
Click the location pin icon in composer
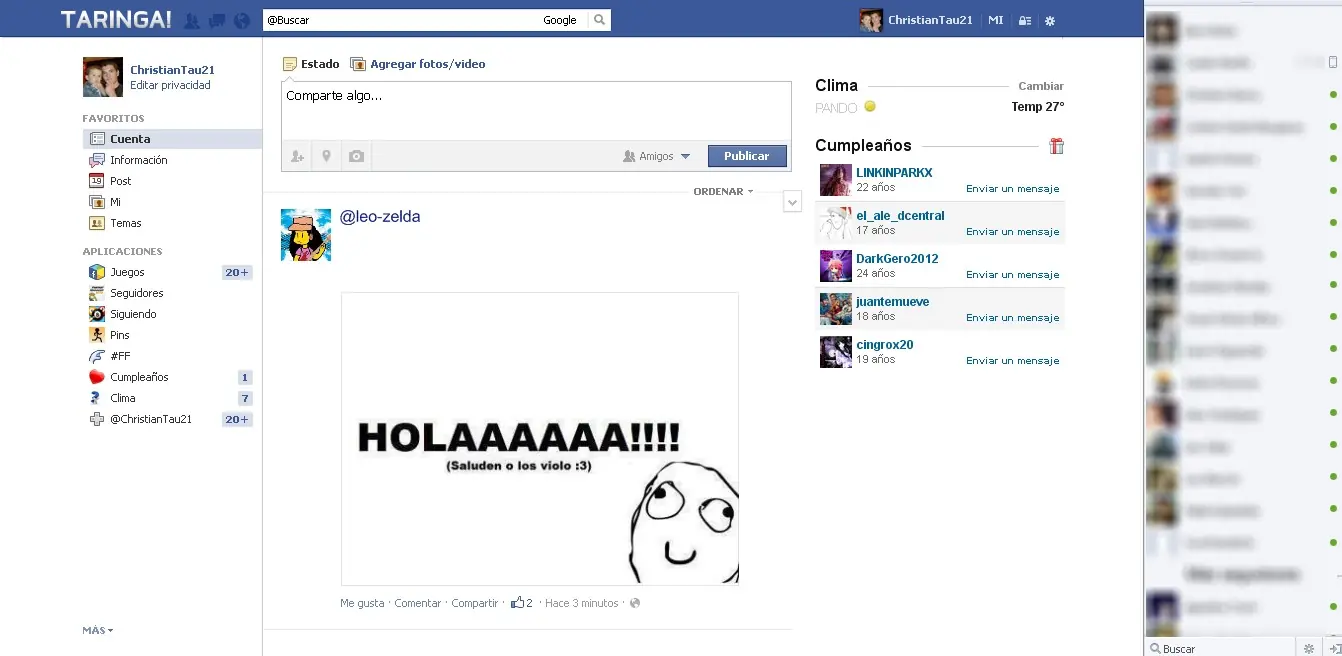pyautogui.click(x=326, y=156)
